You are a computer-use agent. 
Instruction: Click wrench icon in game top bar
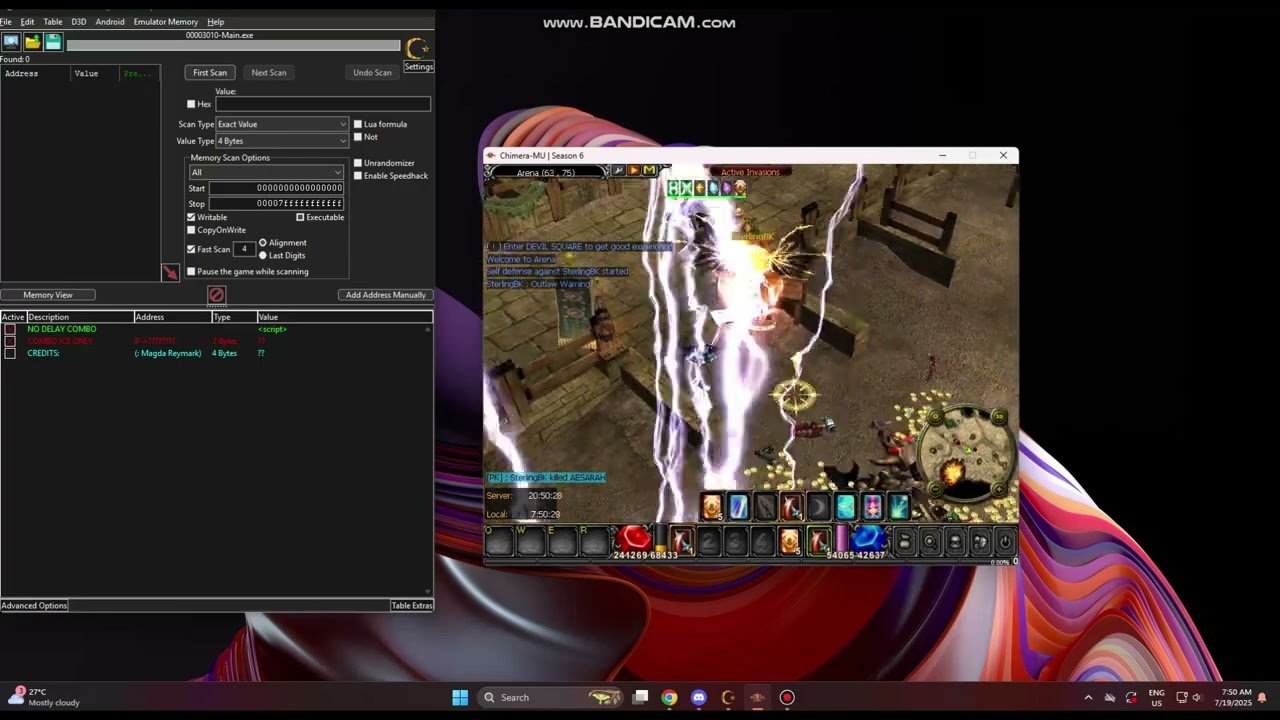[x=618, y=171]
